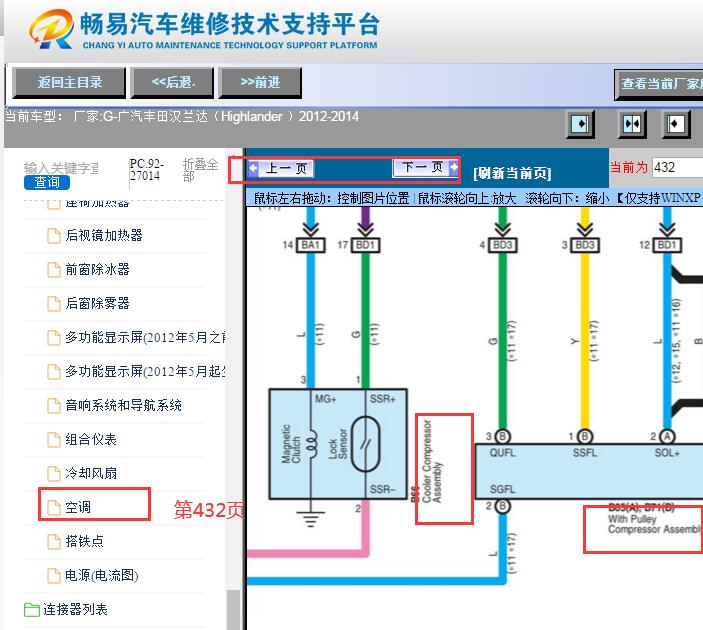Open 多功能显示屏(2012年5月之前) item

(x=145, y=337)
